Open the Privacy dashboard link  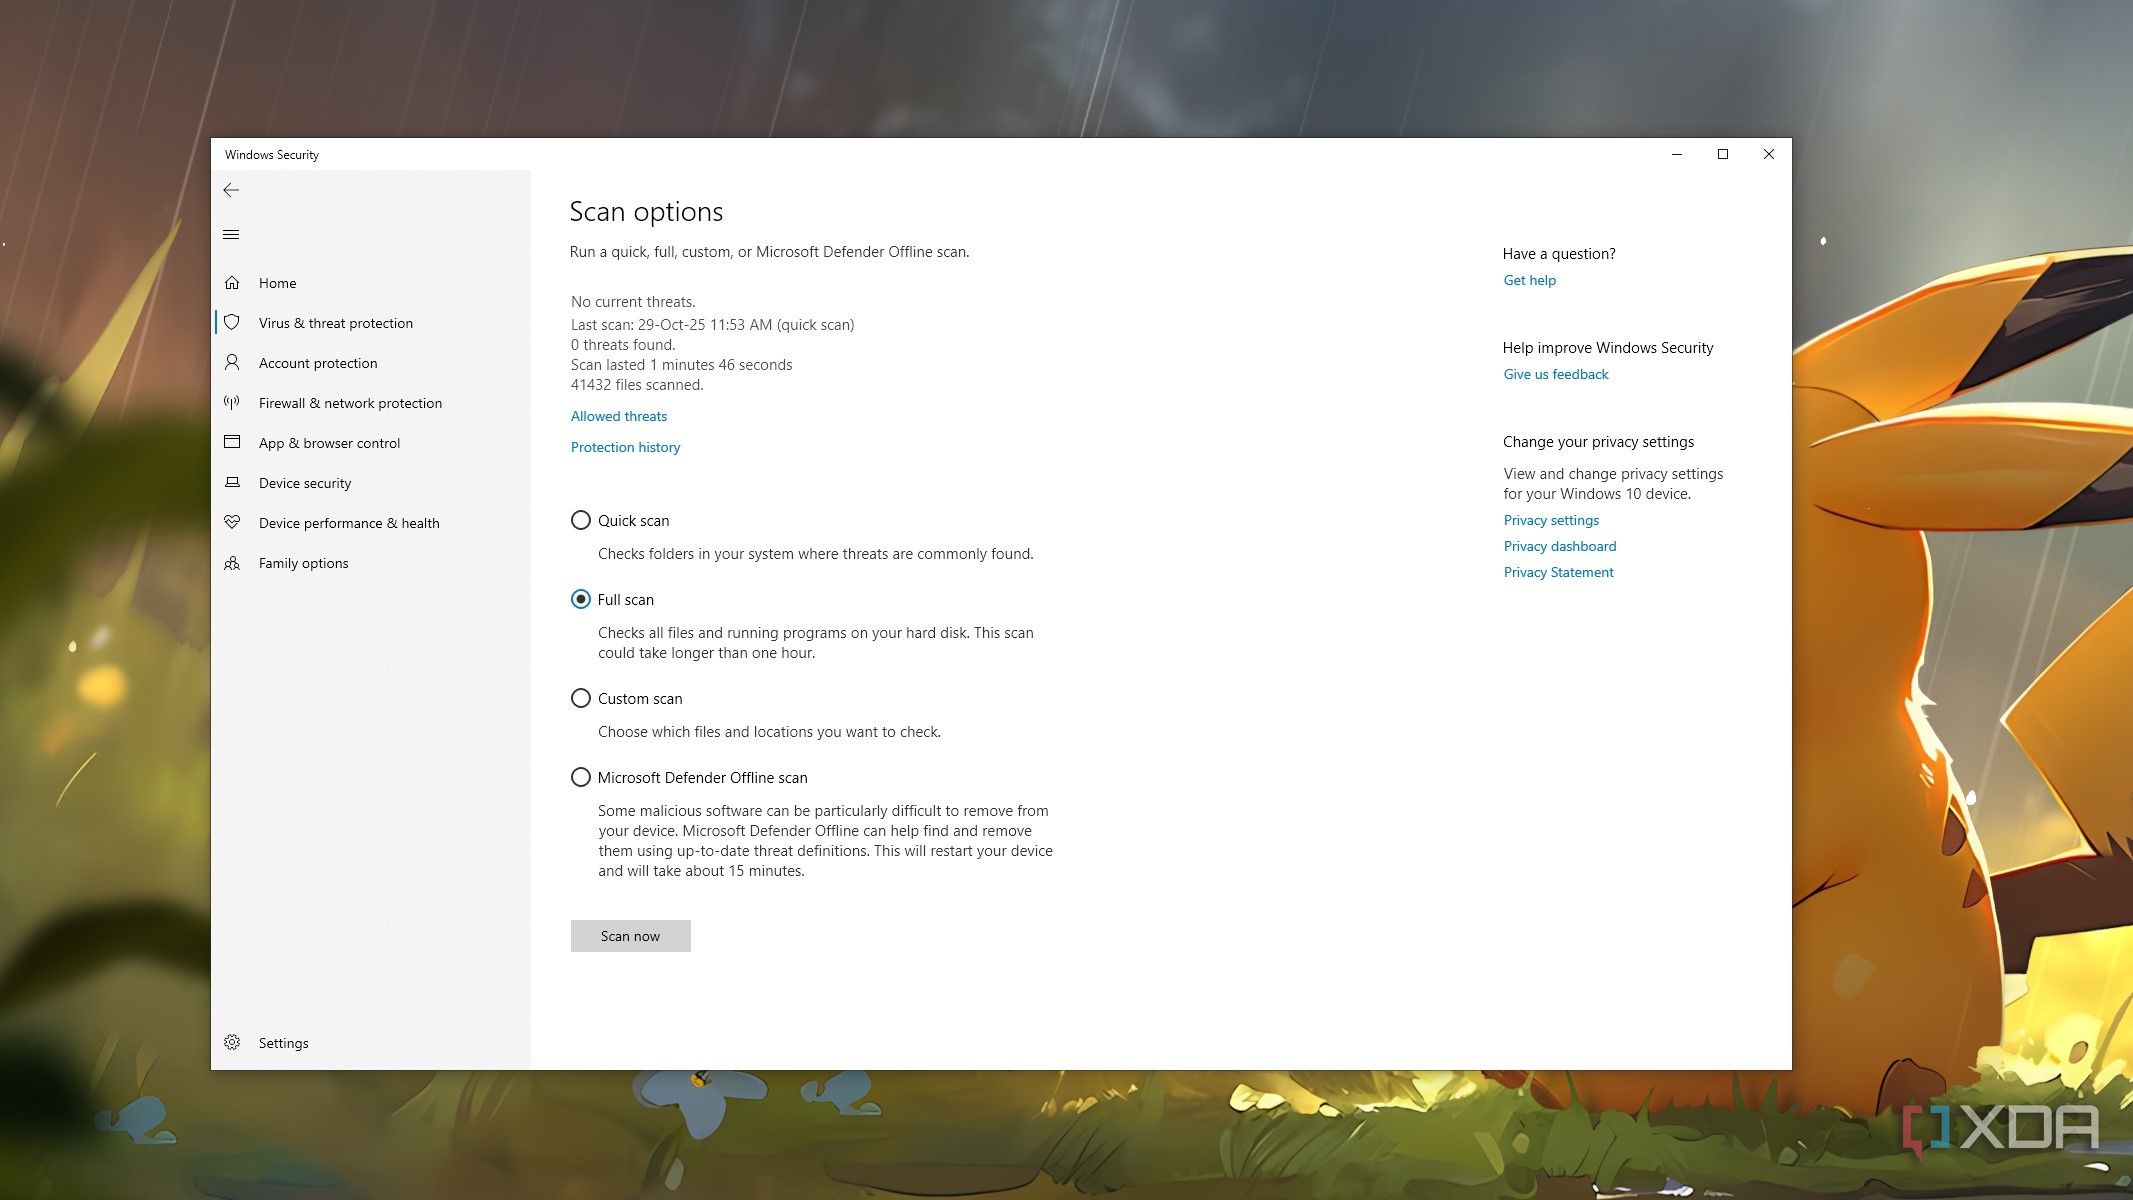pyautogui.click(x=1559, y=546)
